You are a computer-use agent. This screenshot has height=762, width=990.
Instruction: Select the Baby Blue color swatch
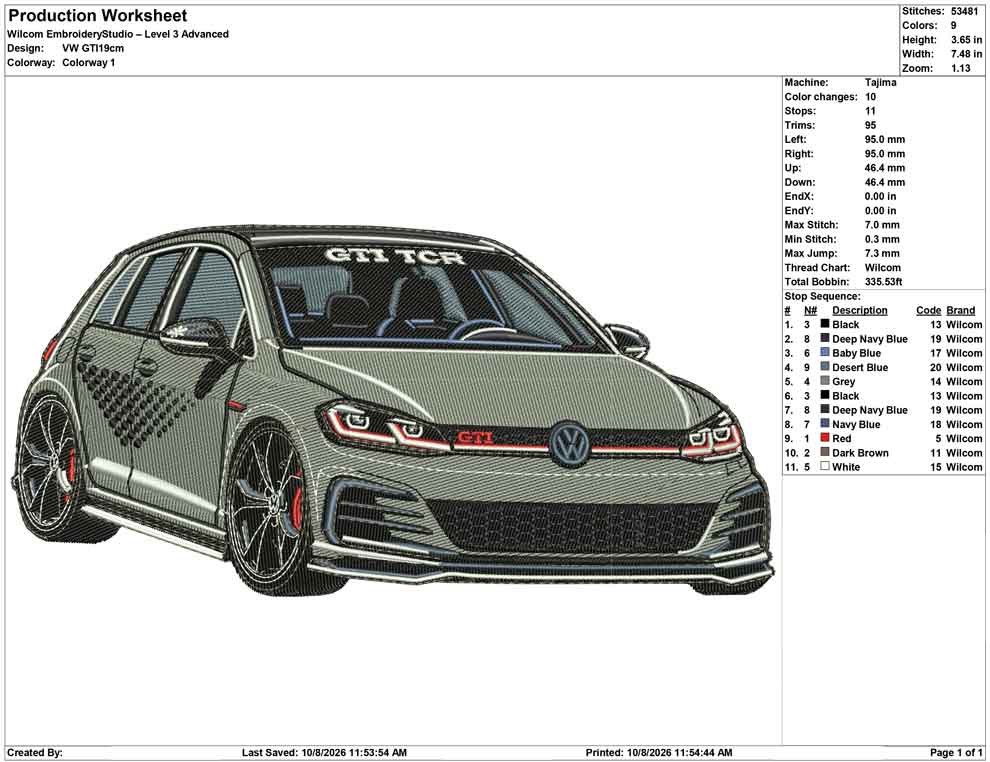point(825,352)
